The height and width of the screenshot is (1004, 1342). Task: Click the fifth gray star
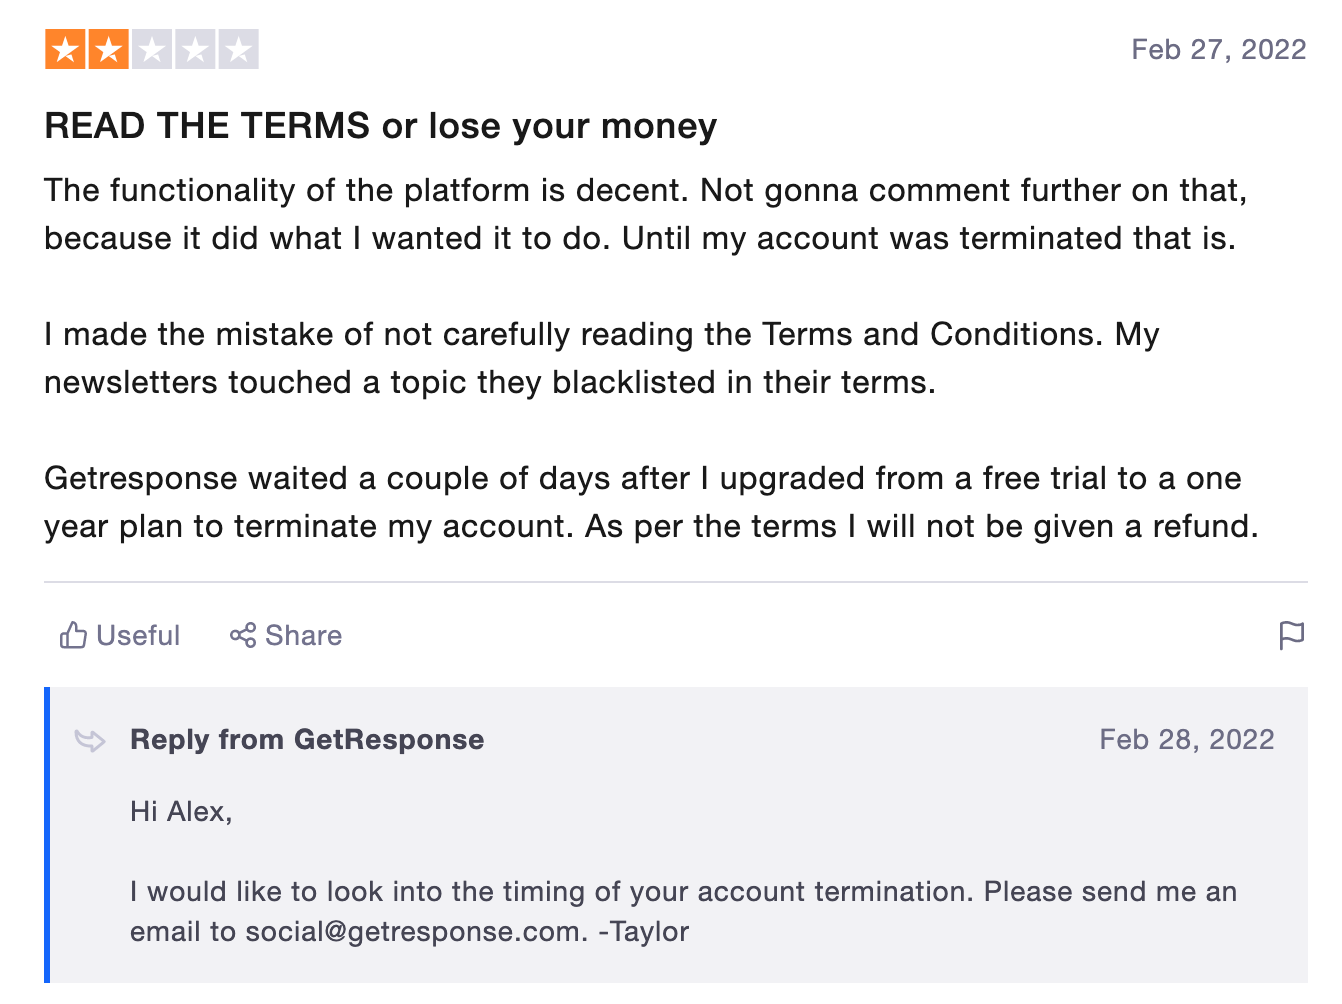coord(238,49)
